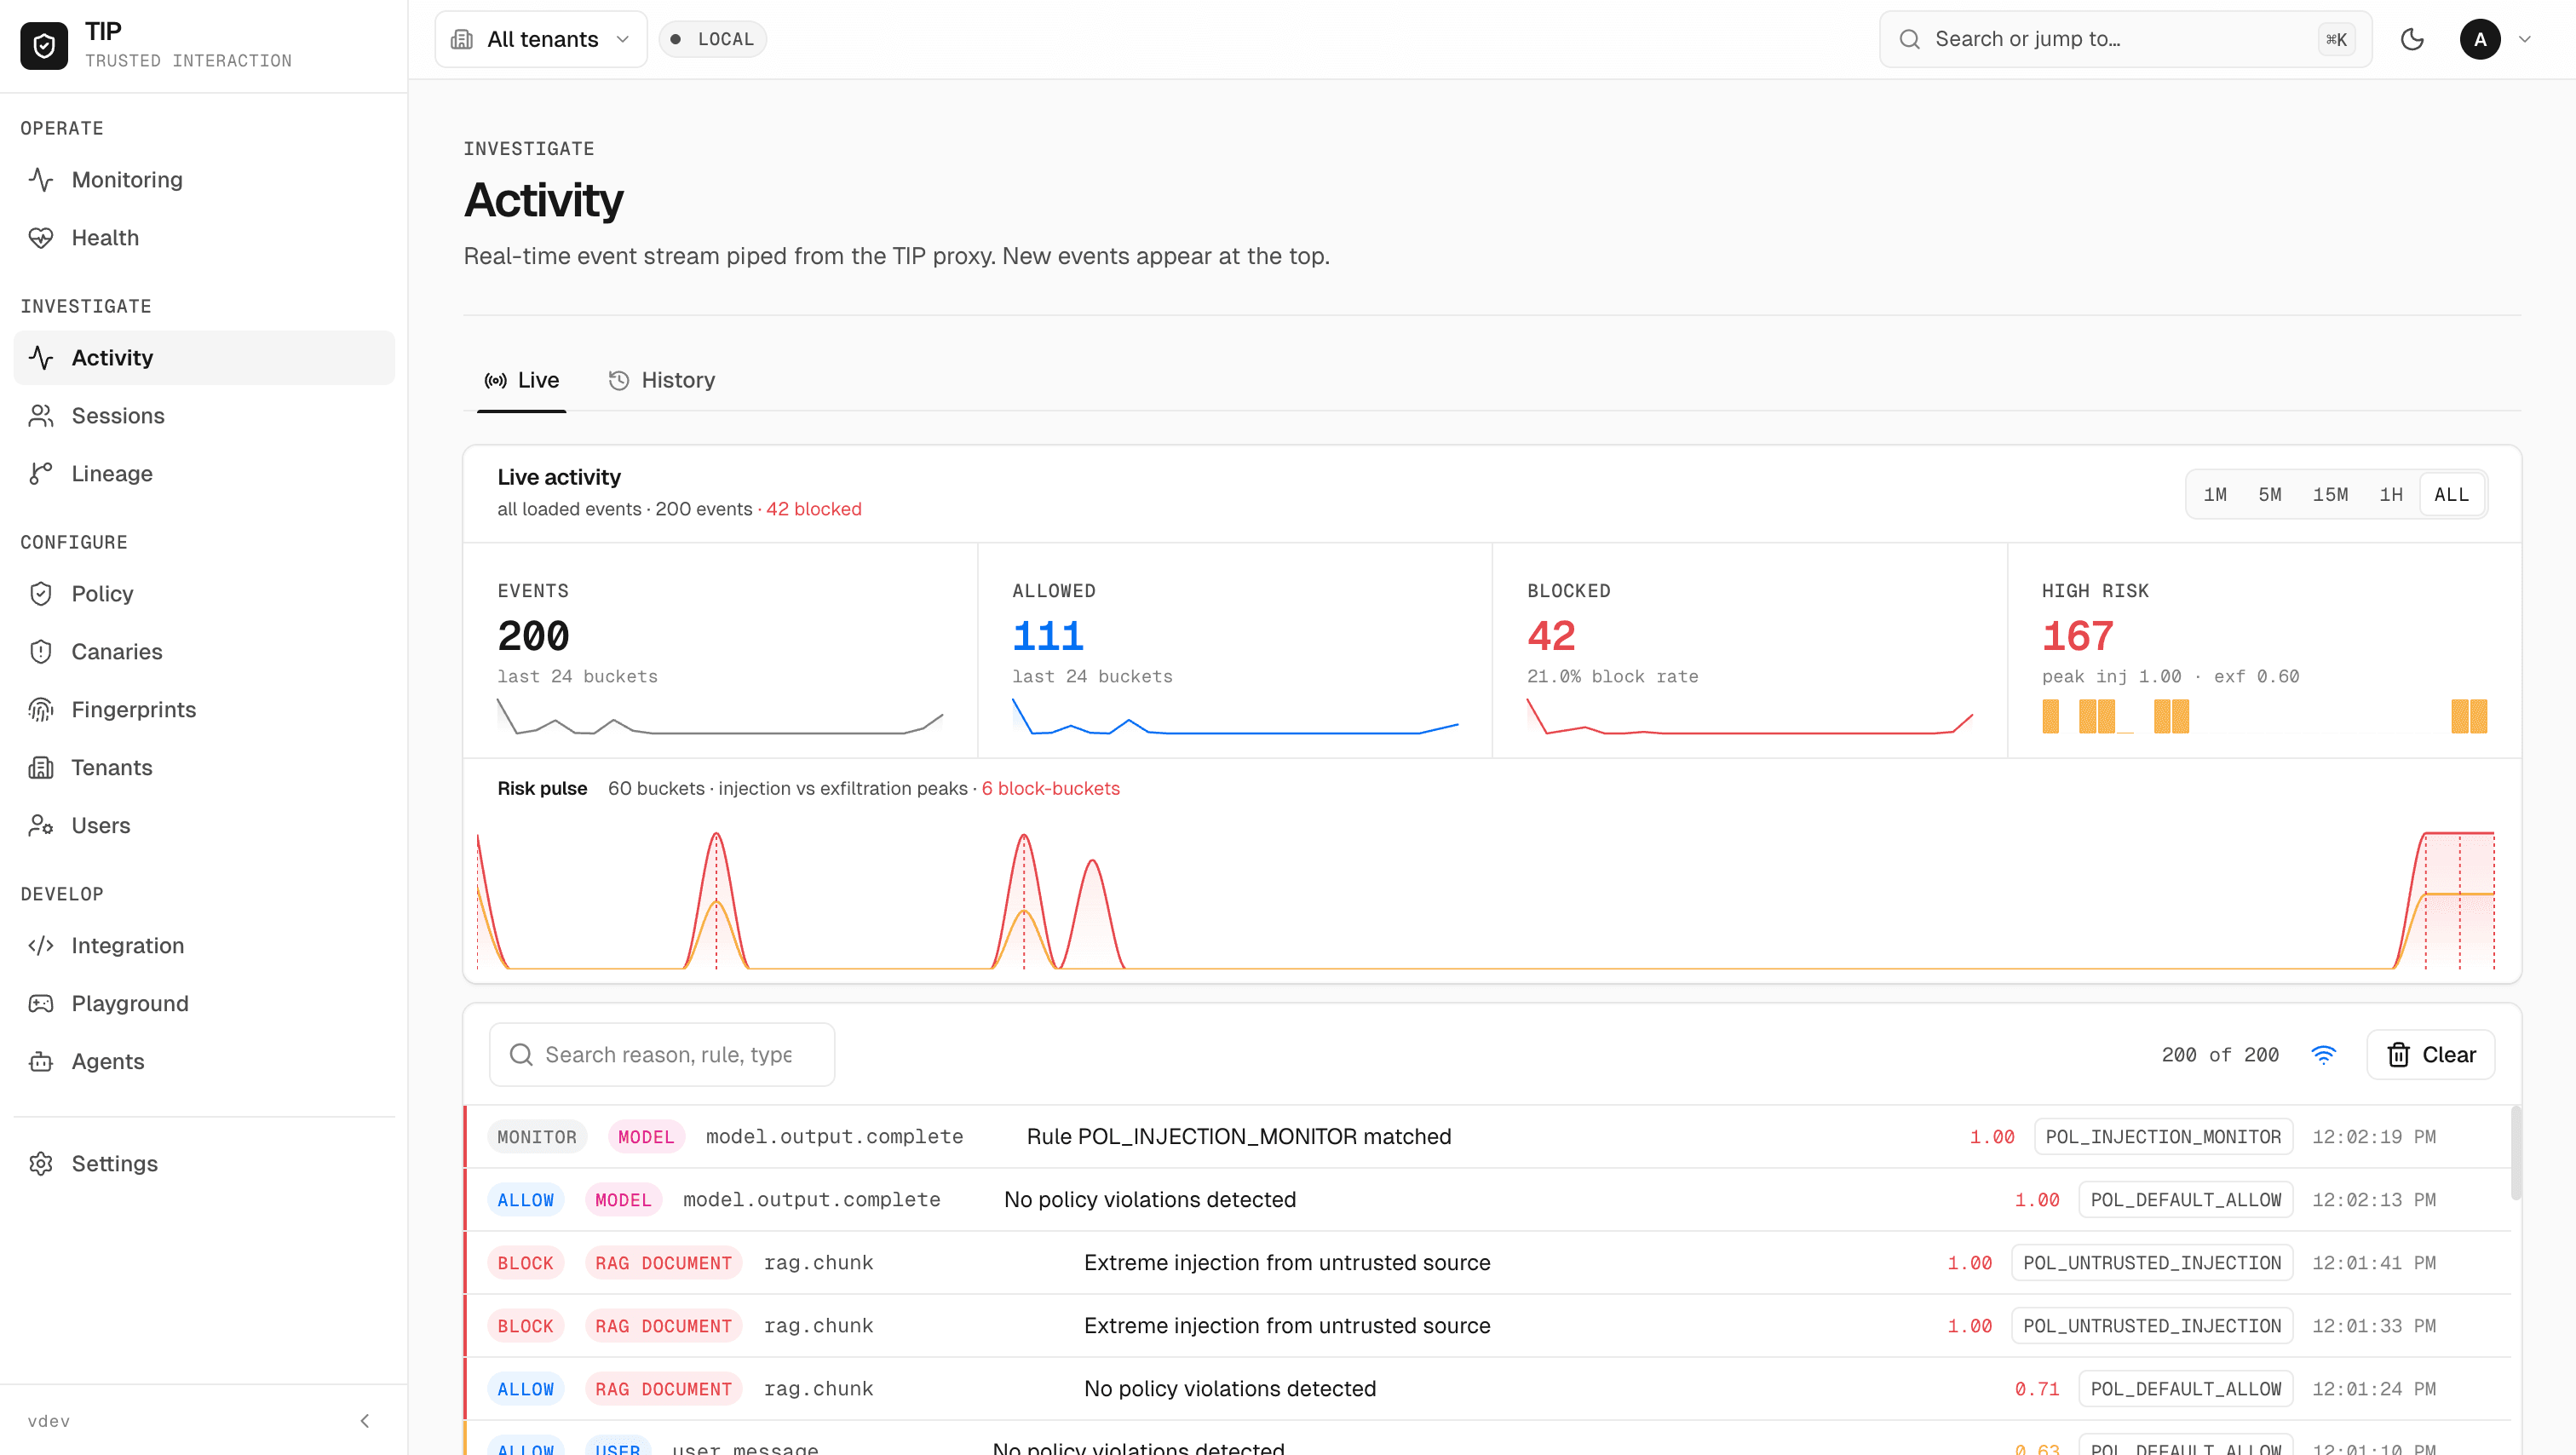
Task: Launch the Playground
Action: click(204, 1004)
